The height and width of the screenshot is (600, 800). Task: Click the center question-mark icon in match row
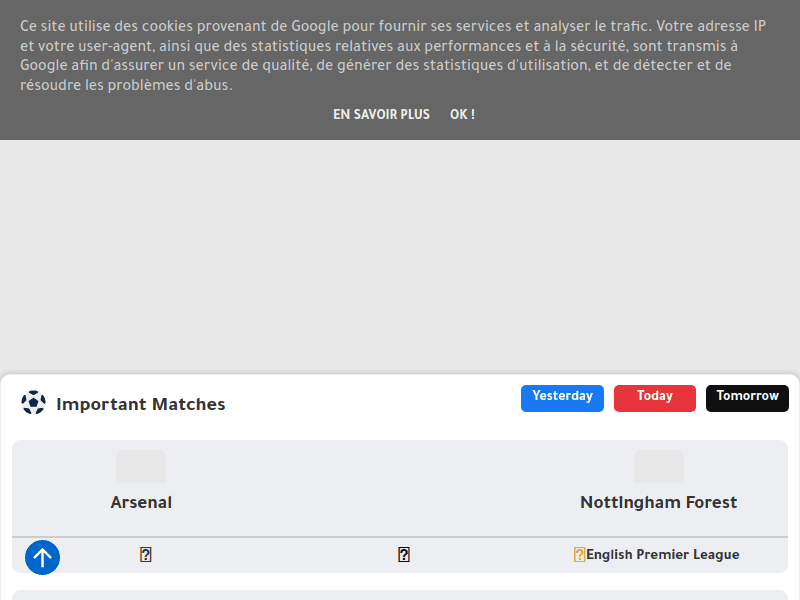404,555
